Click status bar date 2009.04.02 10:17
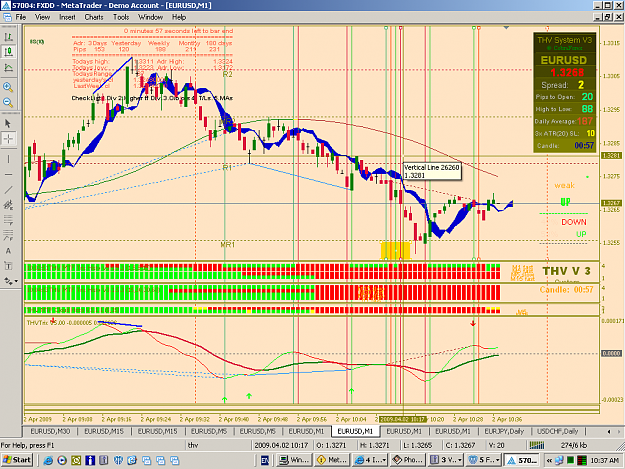The height and width of the screenshot is (469, 625). (x=281, y=445)
